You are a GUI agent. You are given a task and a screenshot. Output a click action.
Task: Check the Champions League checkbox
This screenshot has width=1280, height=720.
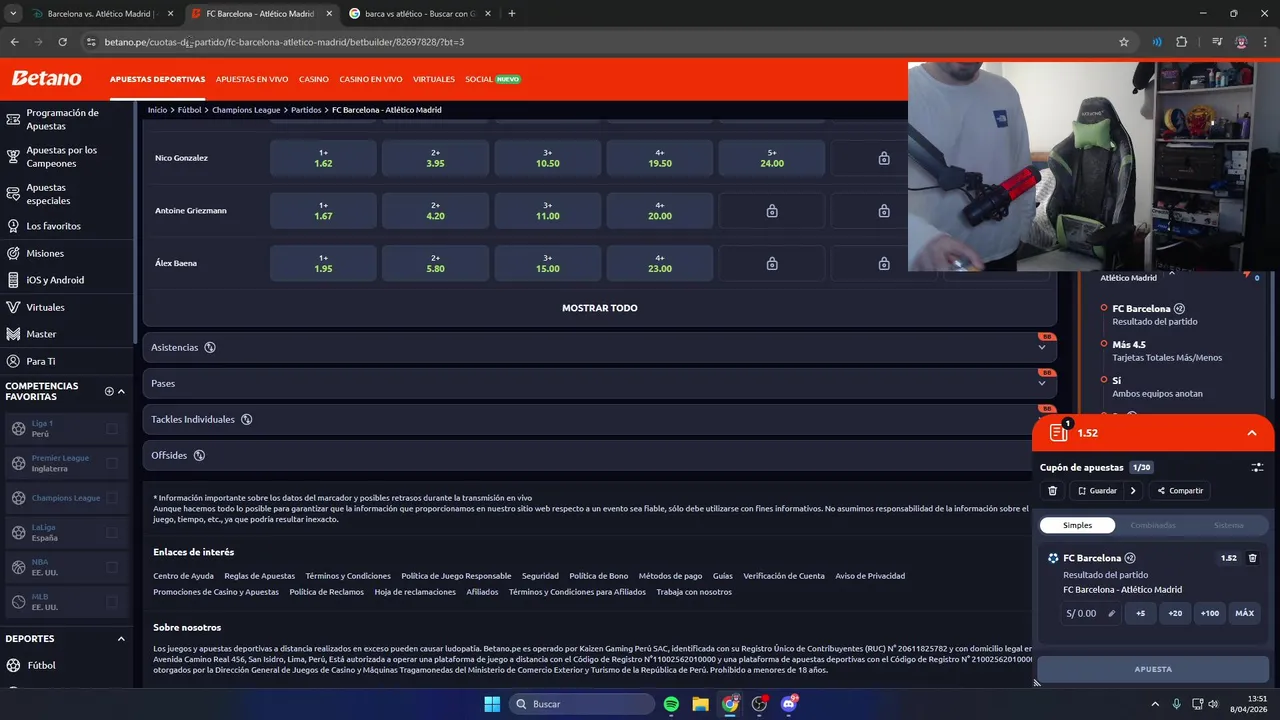(112, 498)
